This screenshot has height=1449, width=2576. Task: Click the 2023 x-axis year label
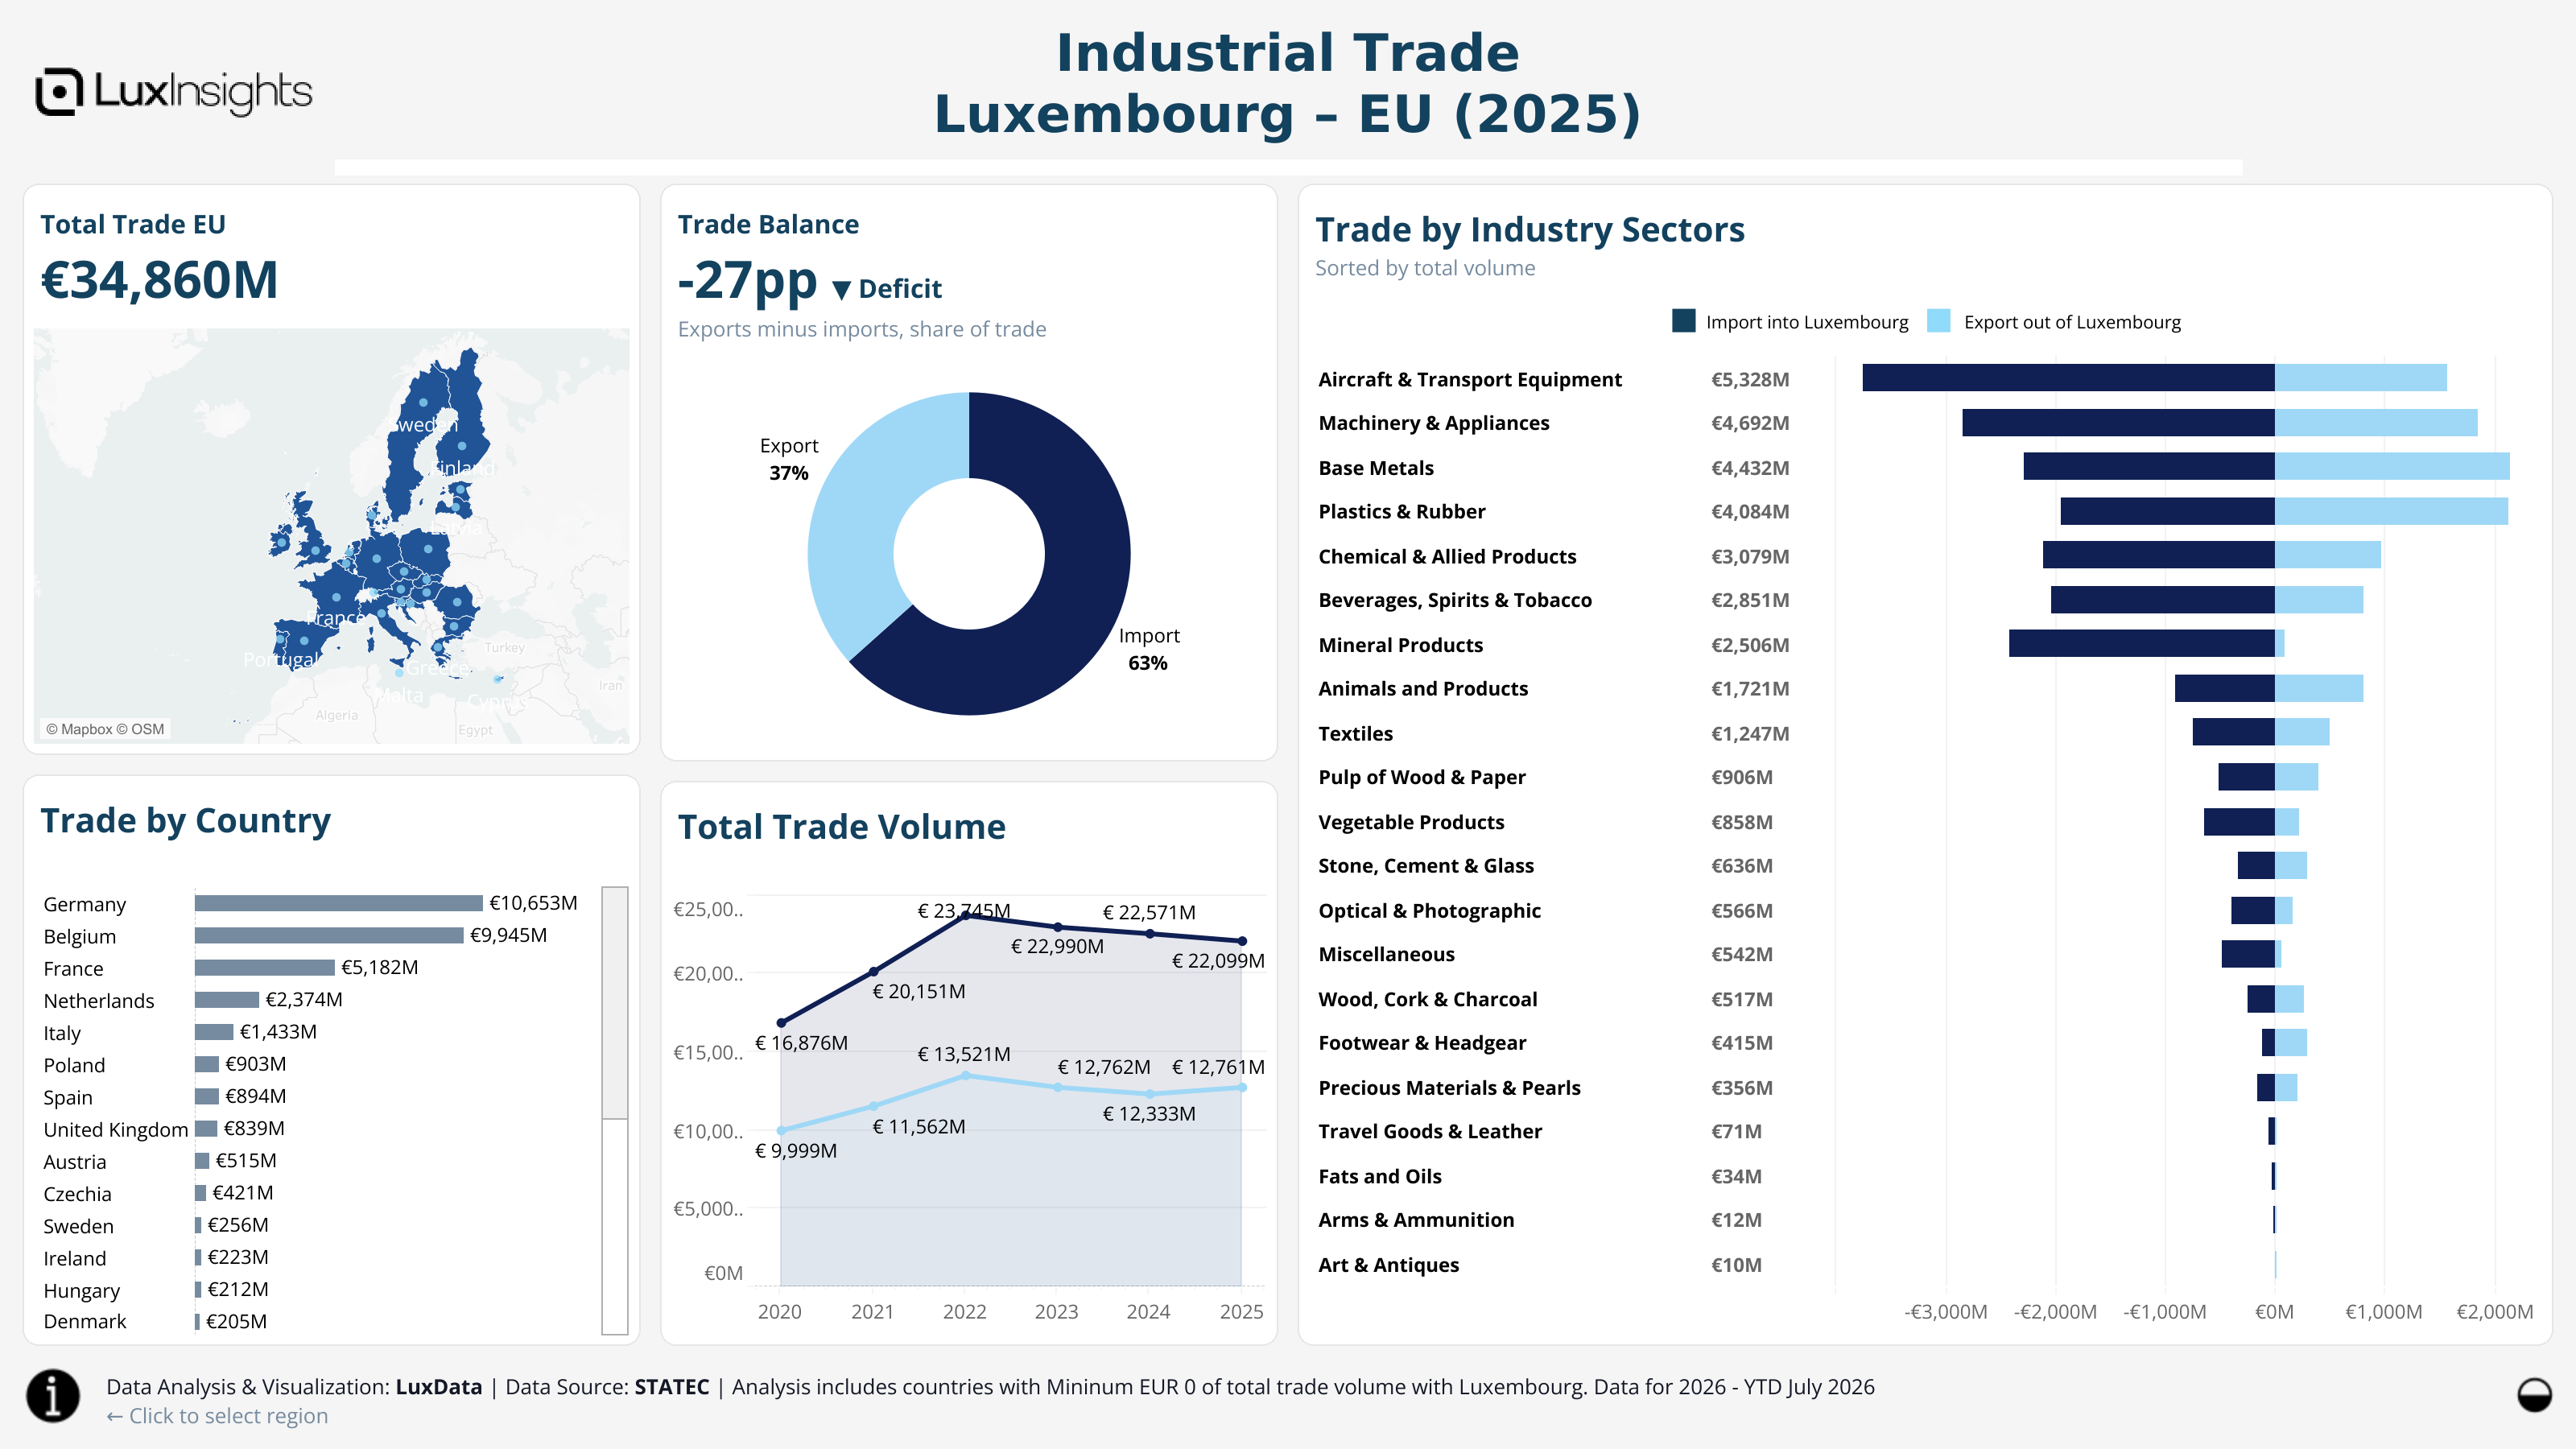point(1057,1312)
